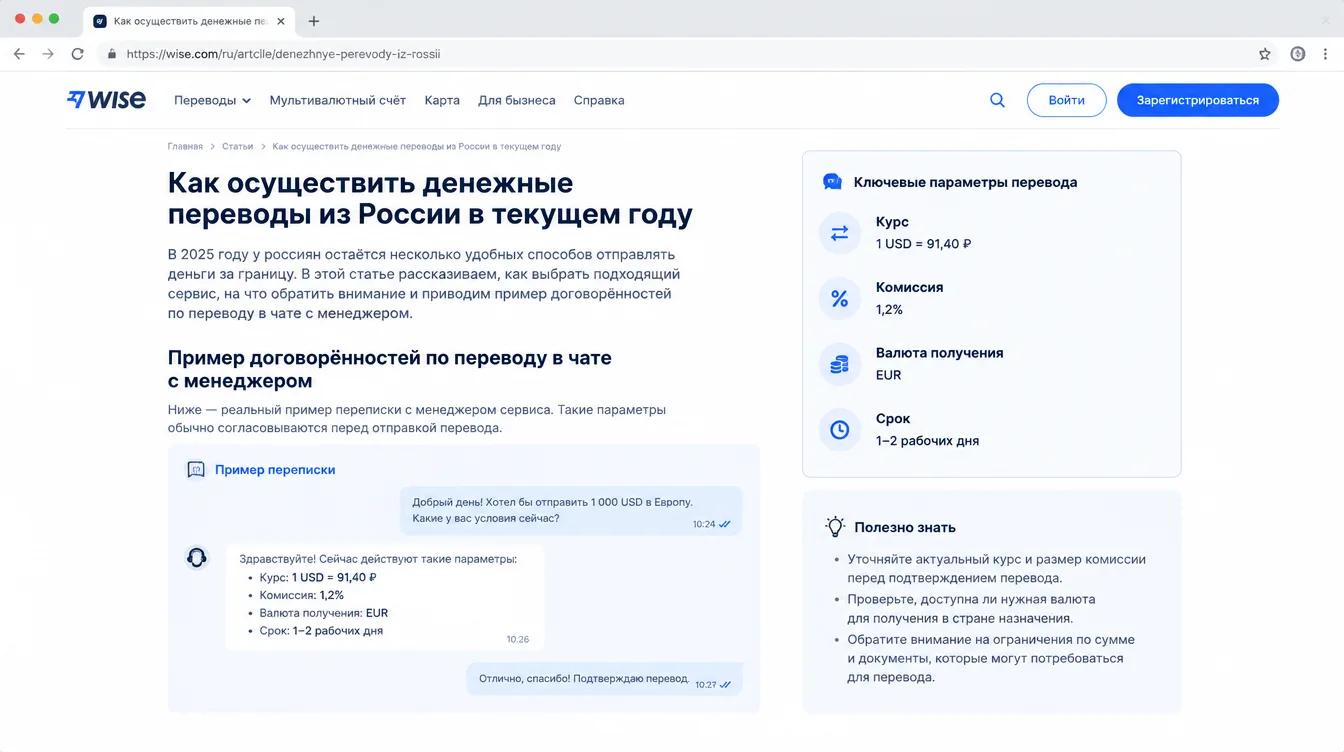Click the manager headset avatar in chat
The width and height of the screenshot is (1344, 752).
[197, 558]
